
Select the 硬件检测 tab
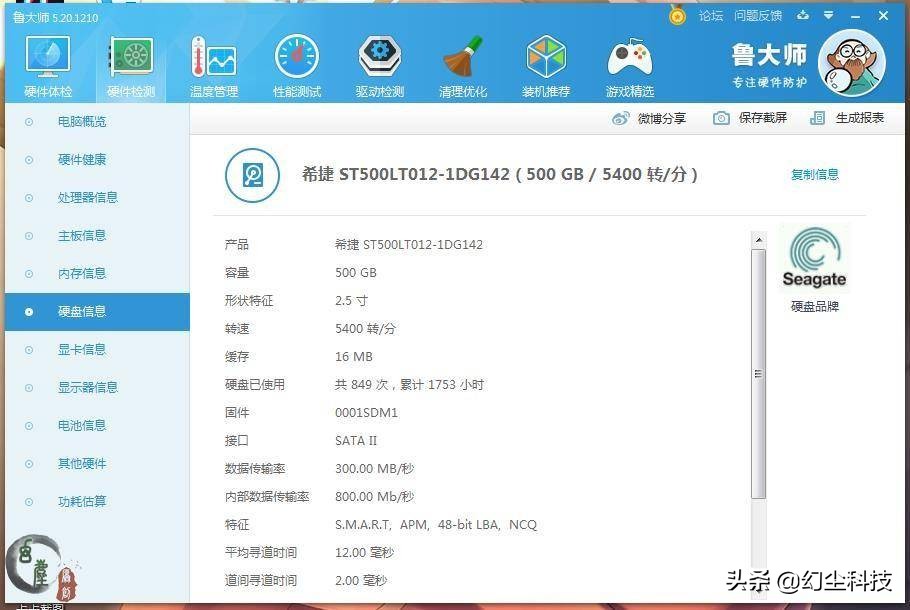(x=129, y=58)
